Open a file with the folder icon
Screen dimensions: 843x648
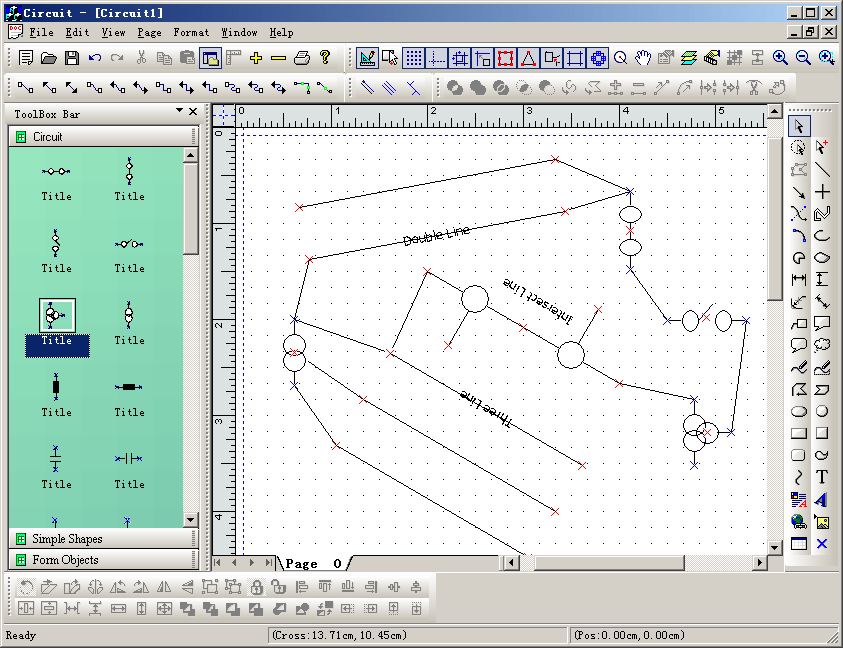click(49, 58)
